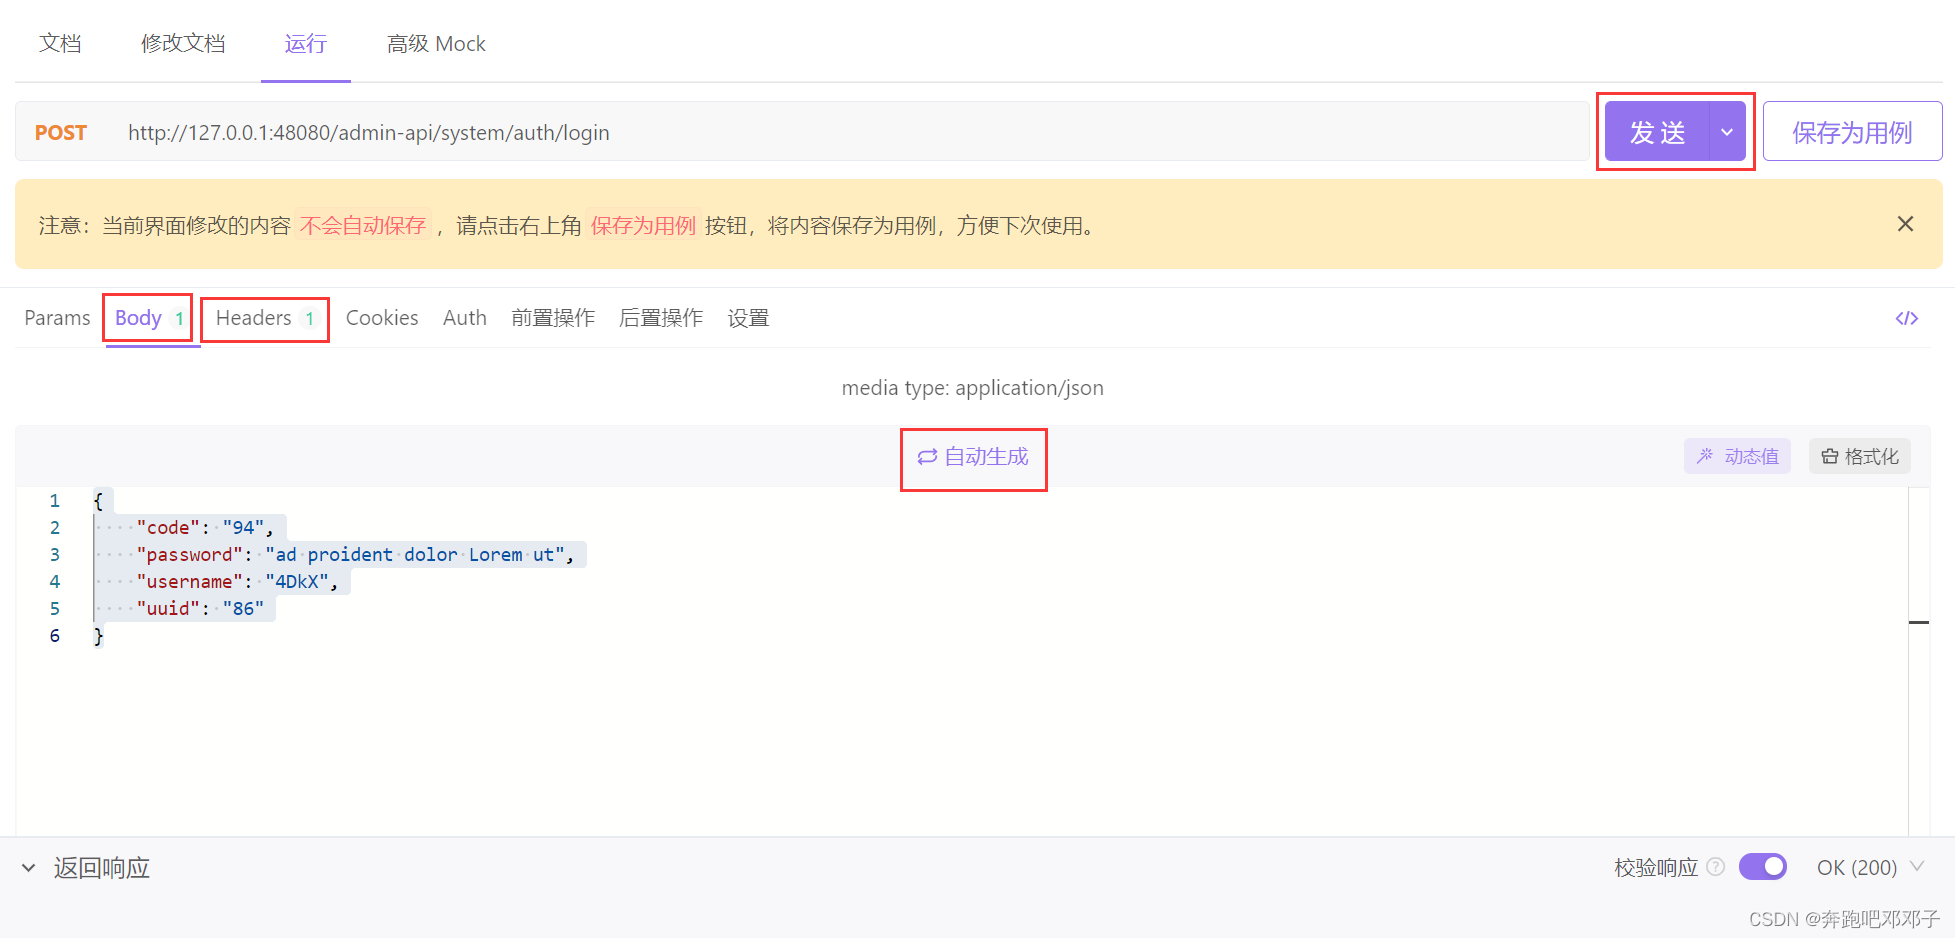
Task: Click the 发送 button
Action: [1657, 132]
